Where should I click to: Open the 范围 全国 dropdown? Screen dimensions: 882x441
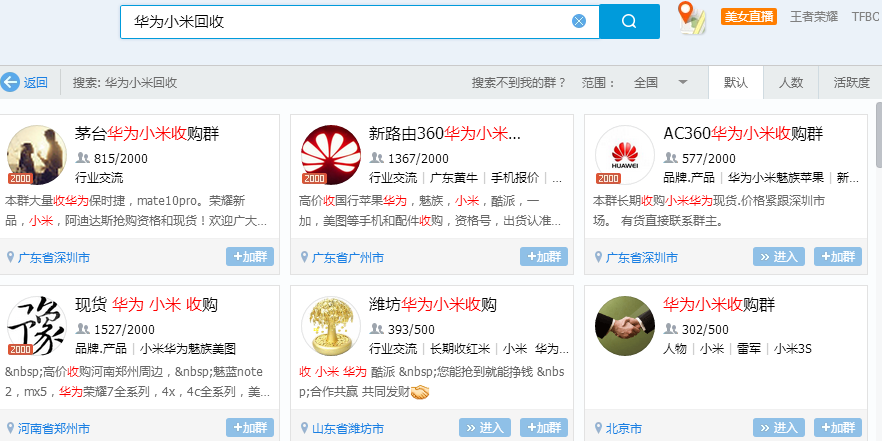[660, 83]
